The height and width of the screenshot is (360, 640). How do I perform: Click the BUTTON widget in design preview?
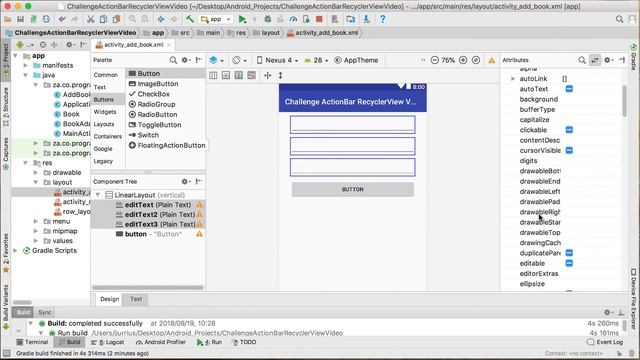coord(353,189)
